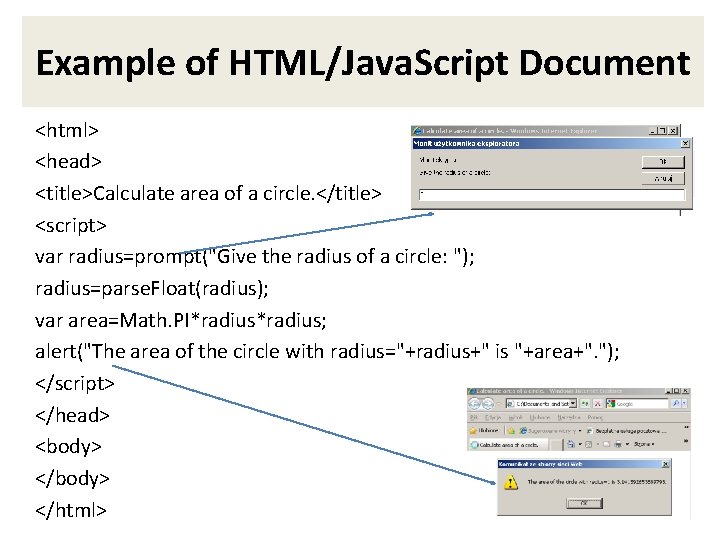The height and width of the screenshot is (540, 720).
Task: Open the Widok menu in IE
Action: pos(516,417)
